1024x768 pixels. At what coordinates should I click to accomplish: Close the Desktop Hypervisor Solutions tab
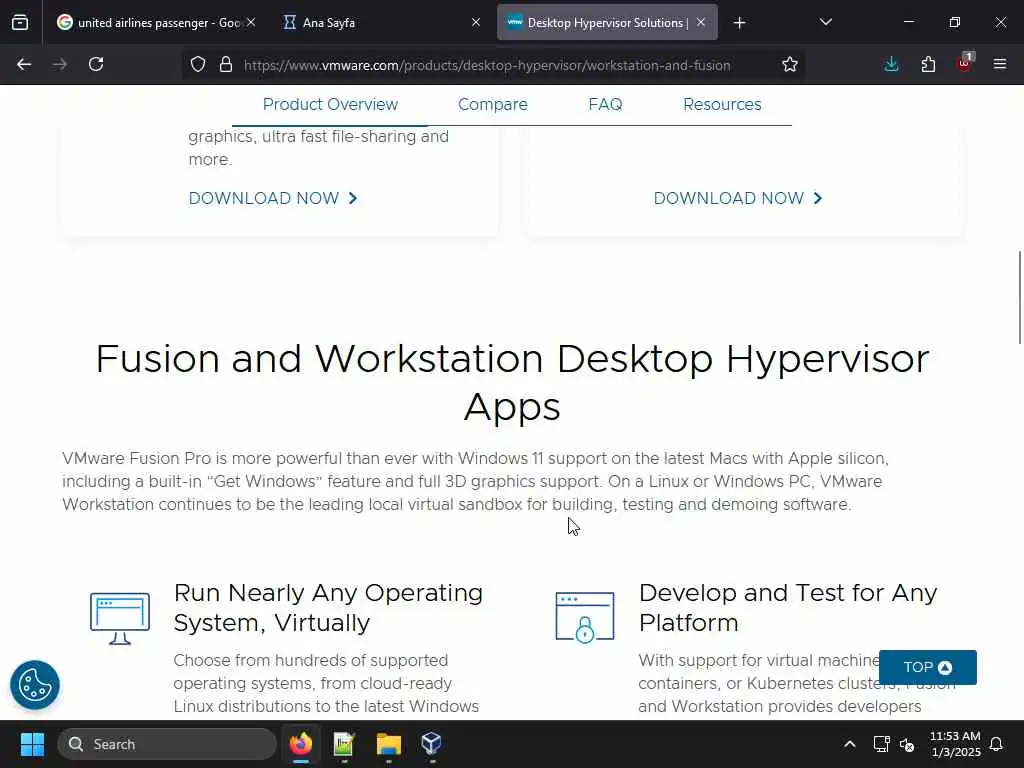701,22
